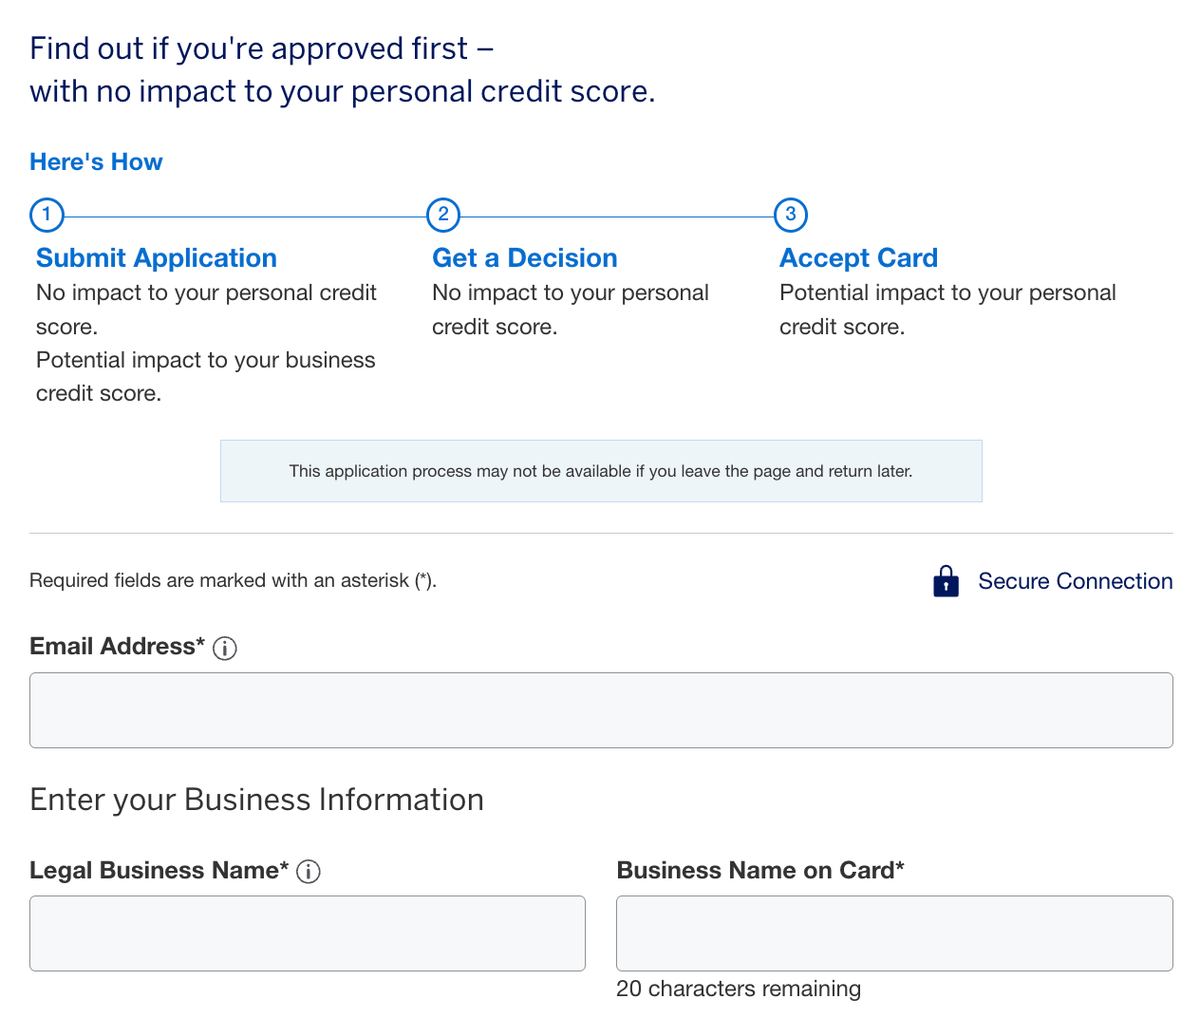Select step 3 circle for Accept Card
Viewport: 1200px width, 1018px height.
tap(791, 215)
